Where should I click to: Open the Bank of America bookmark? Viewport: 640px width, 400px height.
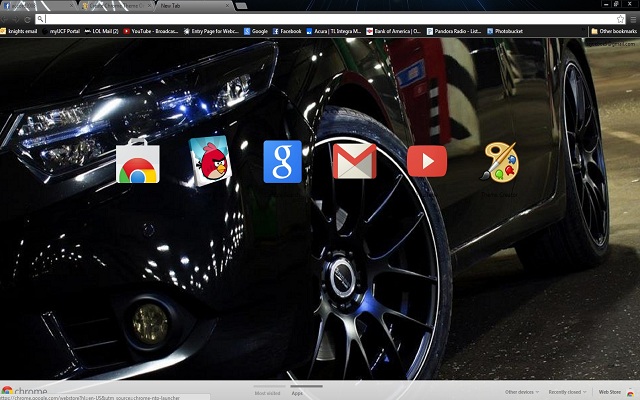[393, 31]
